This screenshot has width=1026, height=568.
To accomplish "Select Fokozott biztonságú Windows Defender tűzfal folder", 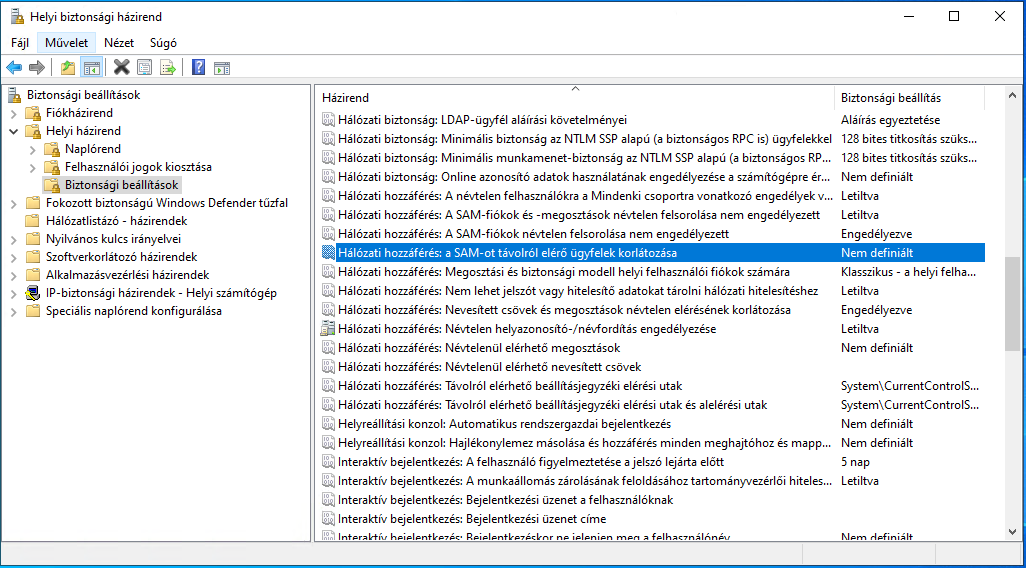I will coord(166,203).
